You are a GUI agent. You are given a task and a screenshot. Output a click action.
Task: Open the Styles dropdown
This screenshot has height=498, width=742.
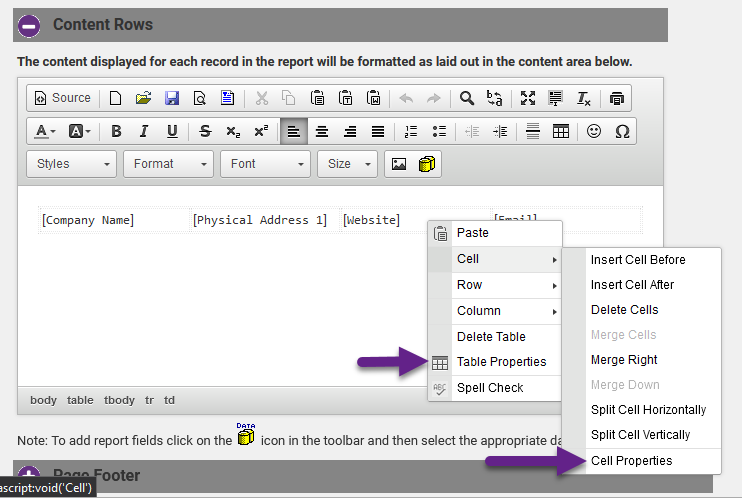[72, 164]
